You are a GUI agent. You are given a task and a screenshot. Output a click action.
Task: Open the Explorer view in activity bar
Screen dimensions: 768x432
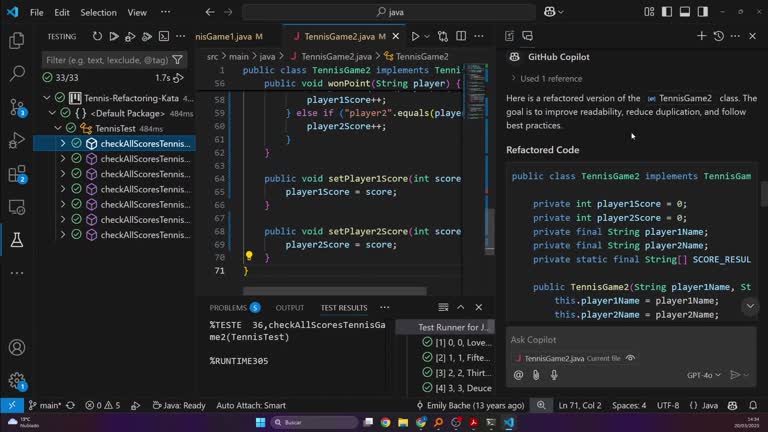click(x=17, y=40)
